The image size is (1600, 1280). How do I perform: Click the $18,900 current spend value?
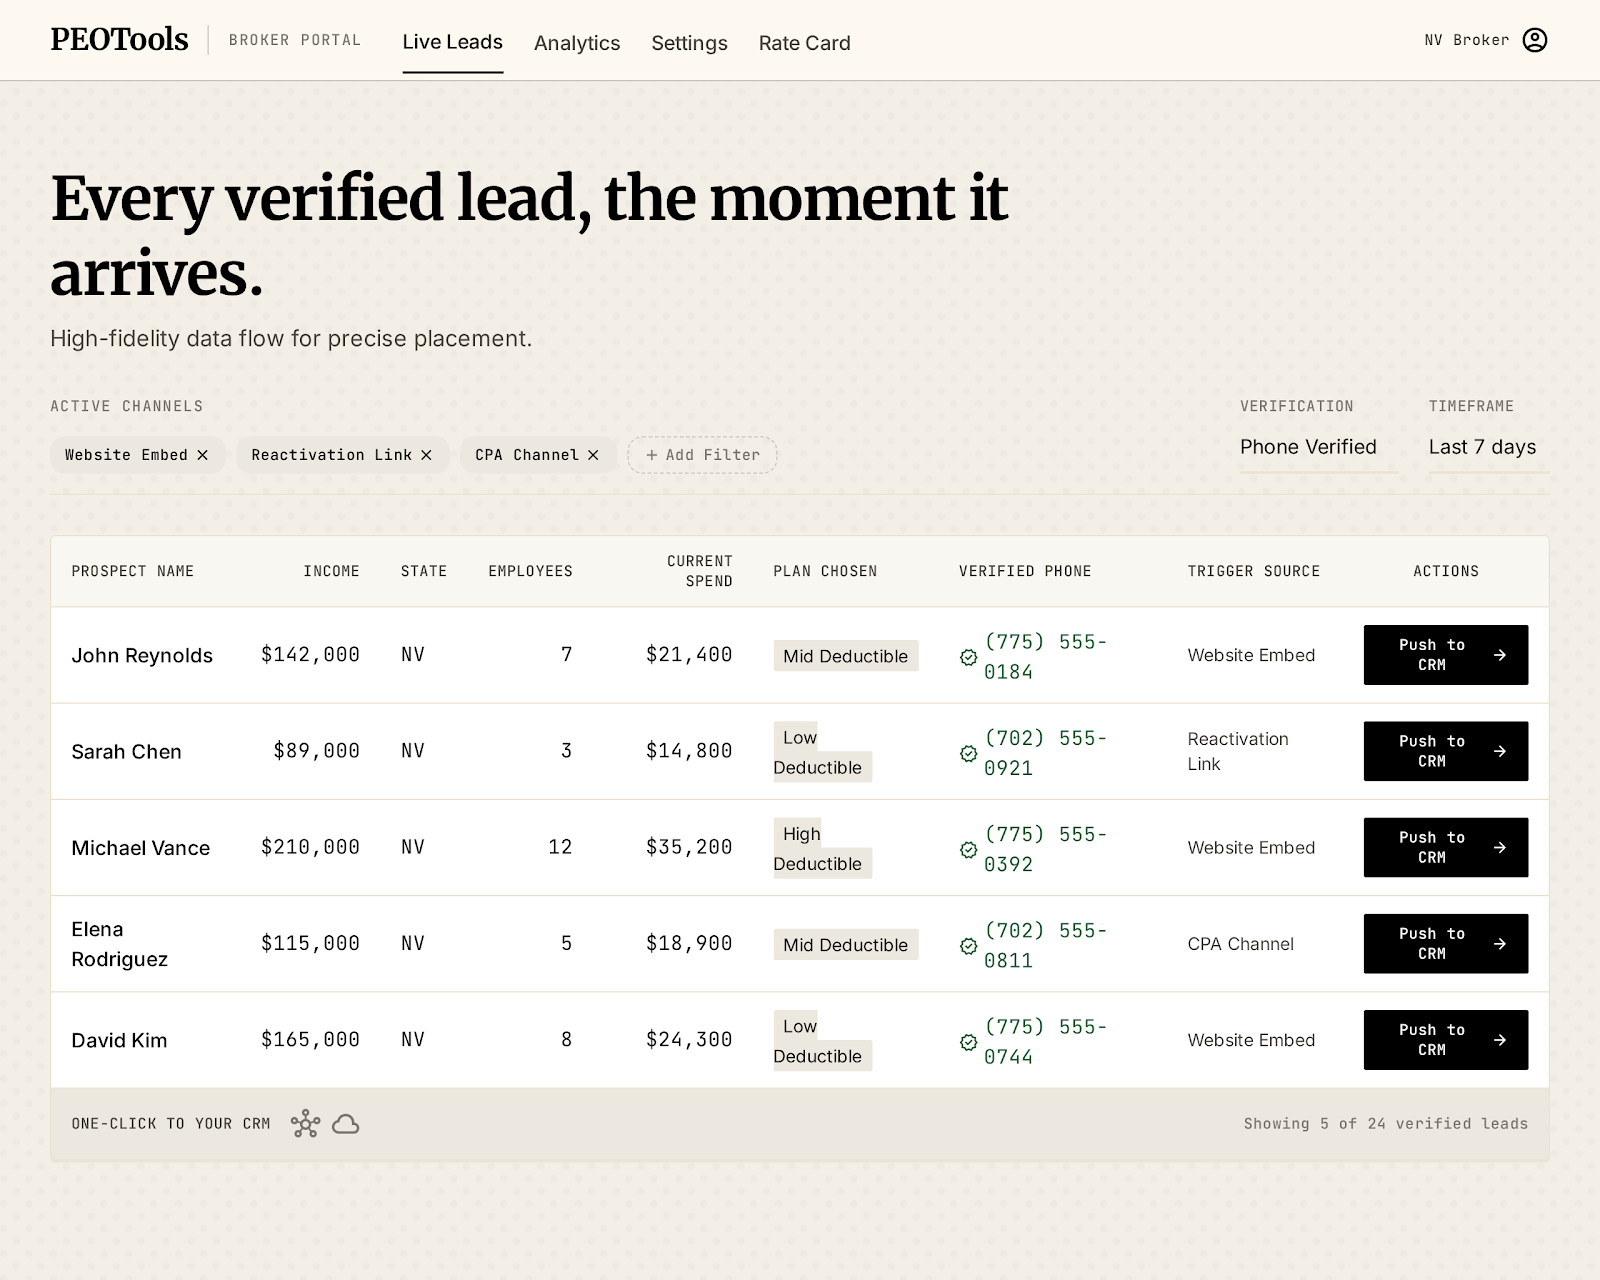click(689, 943)
